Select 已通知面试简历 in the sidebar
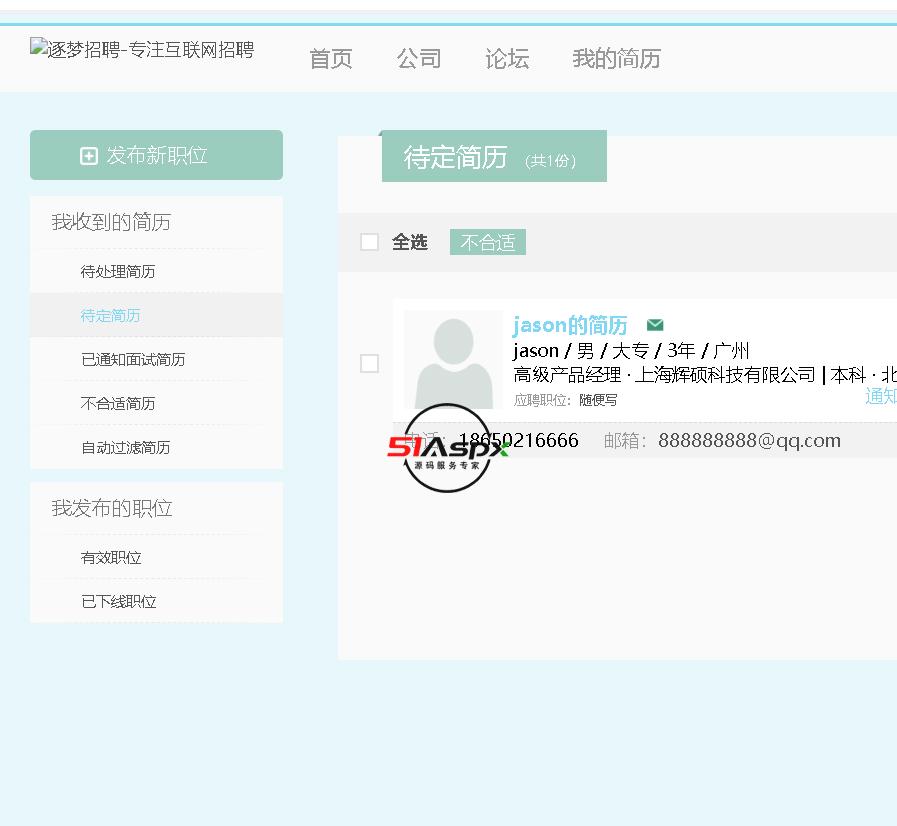This screenshot has height=826, width=897. [x=133, y=360]
